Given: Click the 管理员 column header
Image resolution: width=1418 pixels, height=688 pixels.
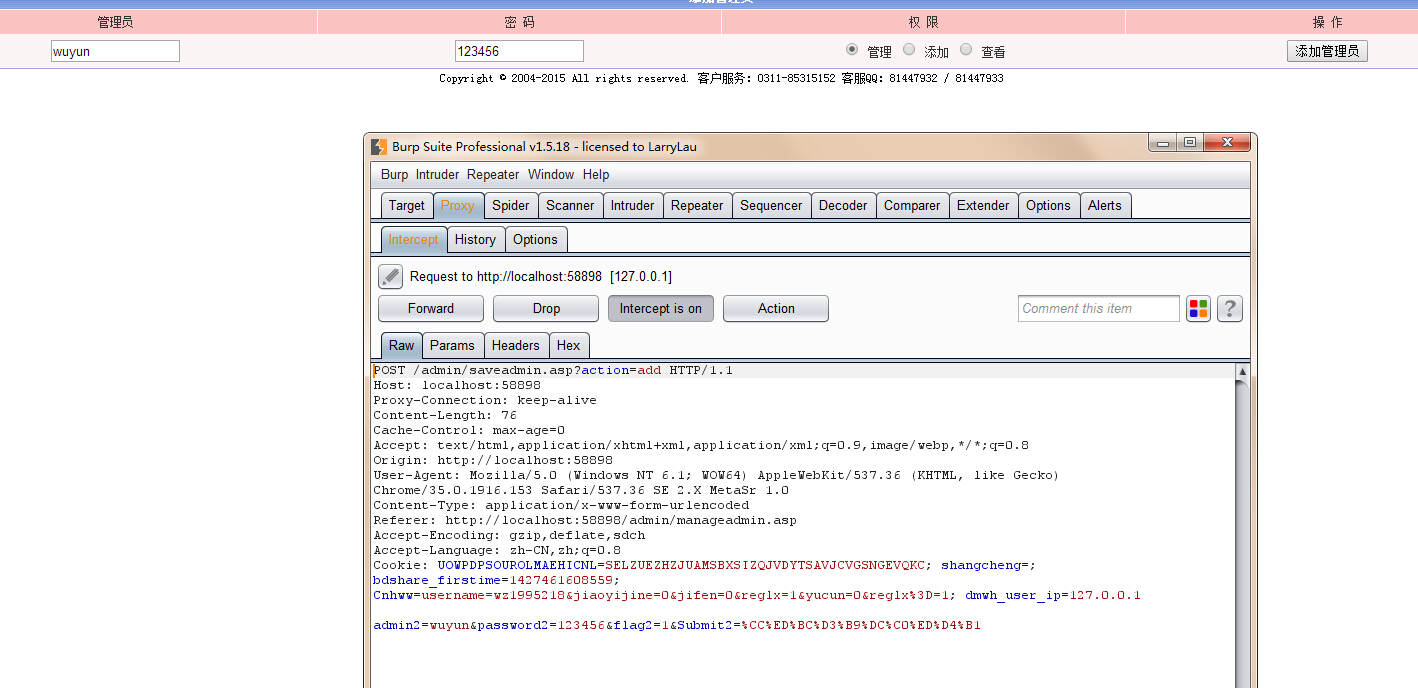Looking at the screenshot, I should pos(115,22).
